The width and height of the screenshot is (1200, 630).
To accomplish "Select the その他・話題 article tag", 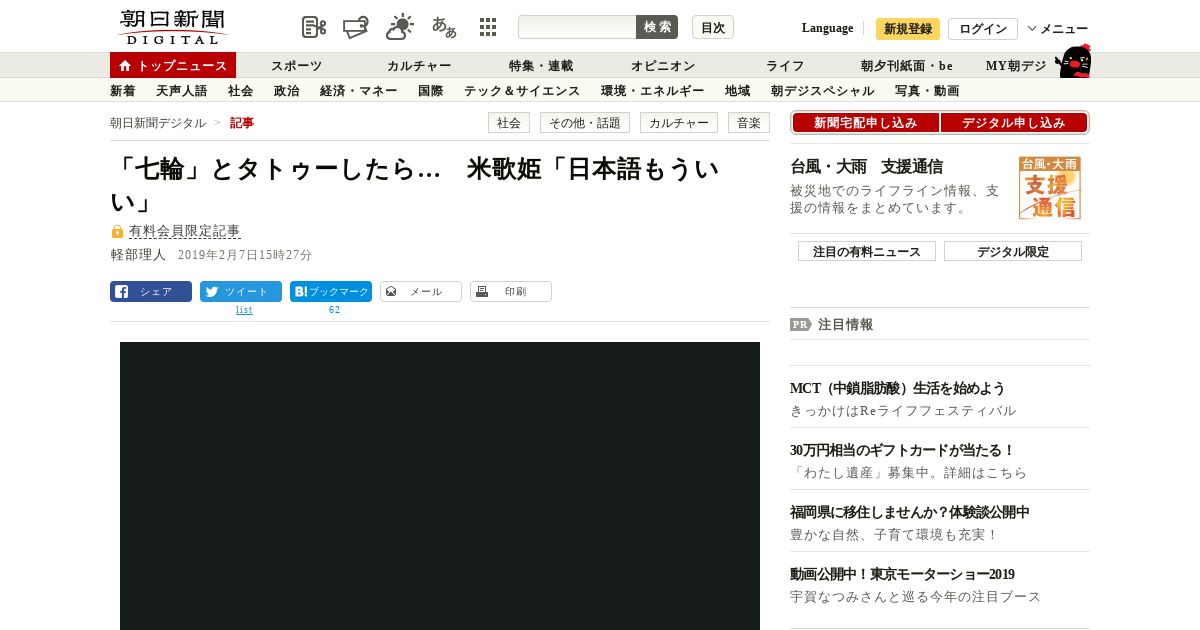I will [x=585, y=123].
